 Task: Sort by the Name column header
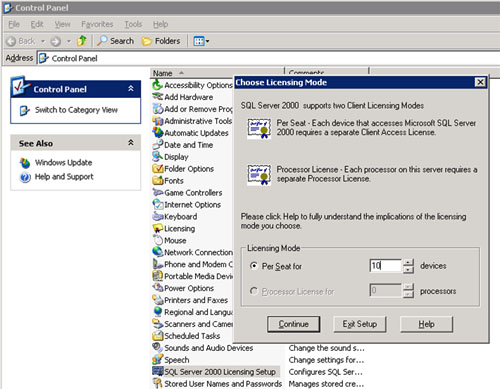click(x=217, y=73)
